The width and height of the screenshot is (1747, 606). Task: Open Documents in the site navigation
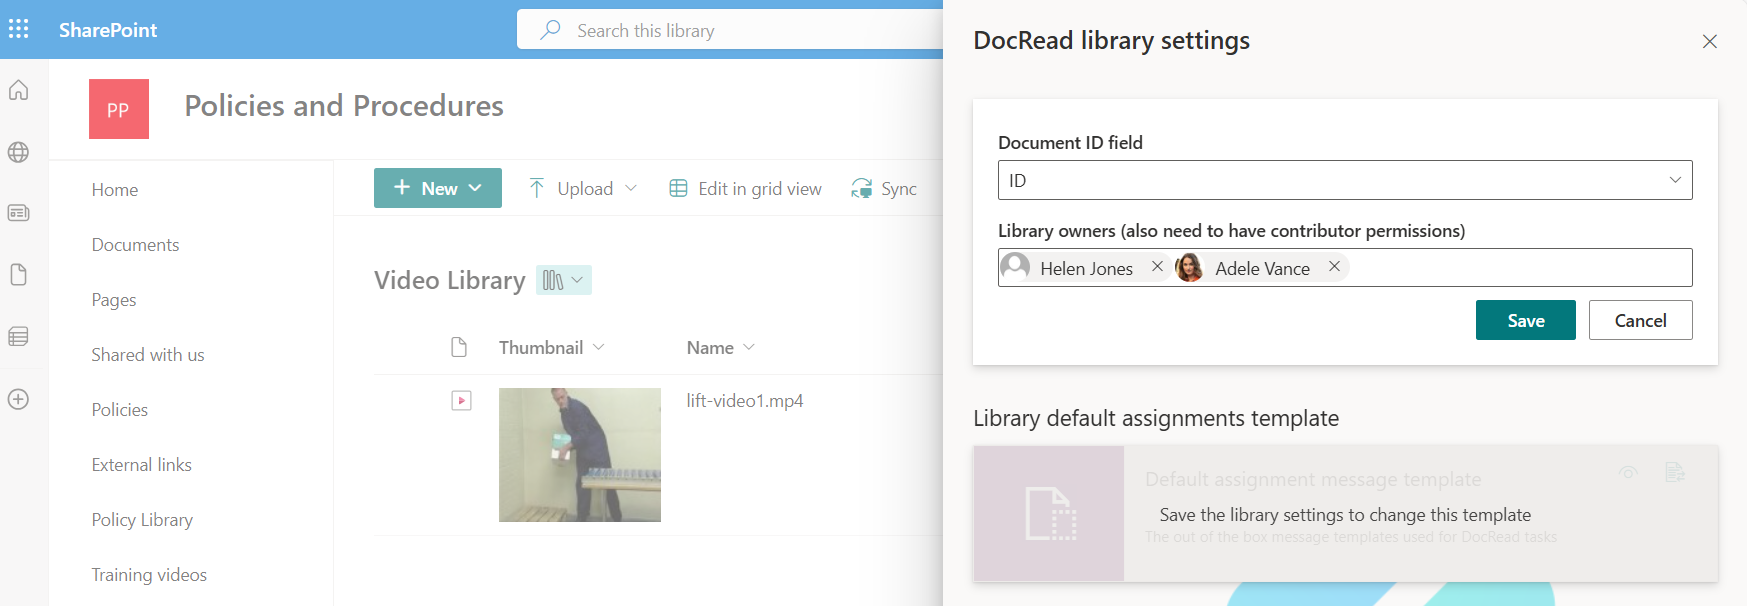coord(135,245)
